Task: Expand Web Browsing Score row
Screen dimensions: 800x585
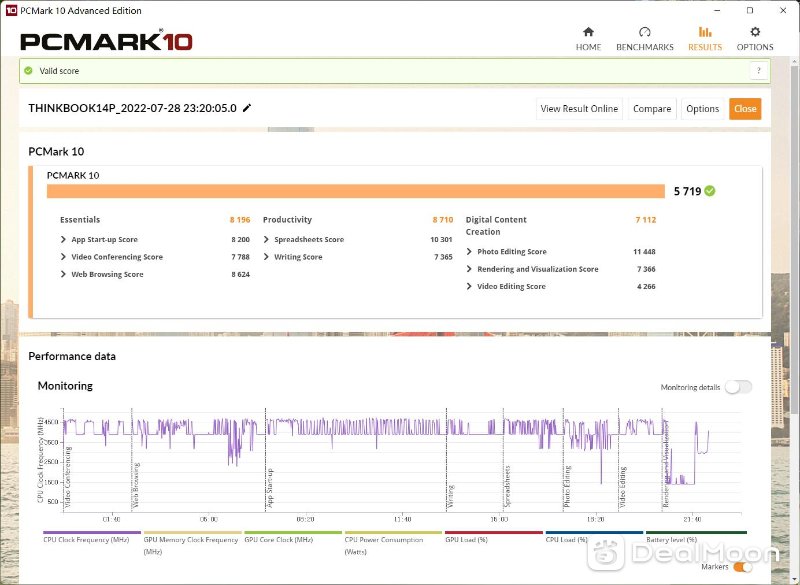Action: [63, 274]
